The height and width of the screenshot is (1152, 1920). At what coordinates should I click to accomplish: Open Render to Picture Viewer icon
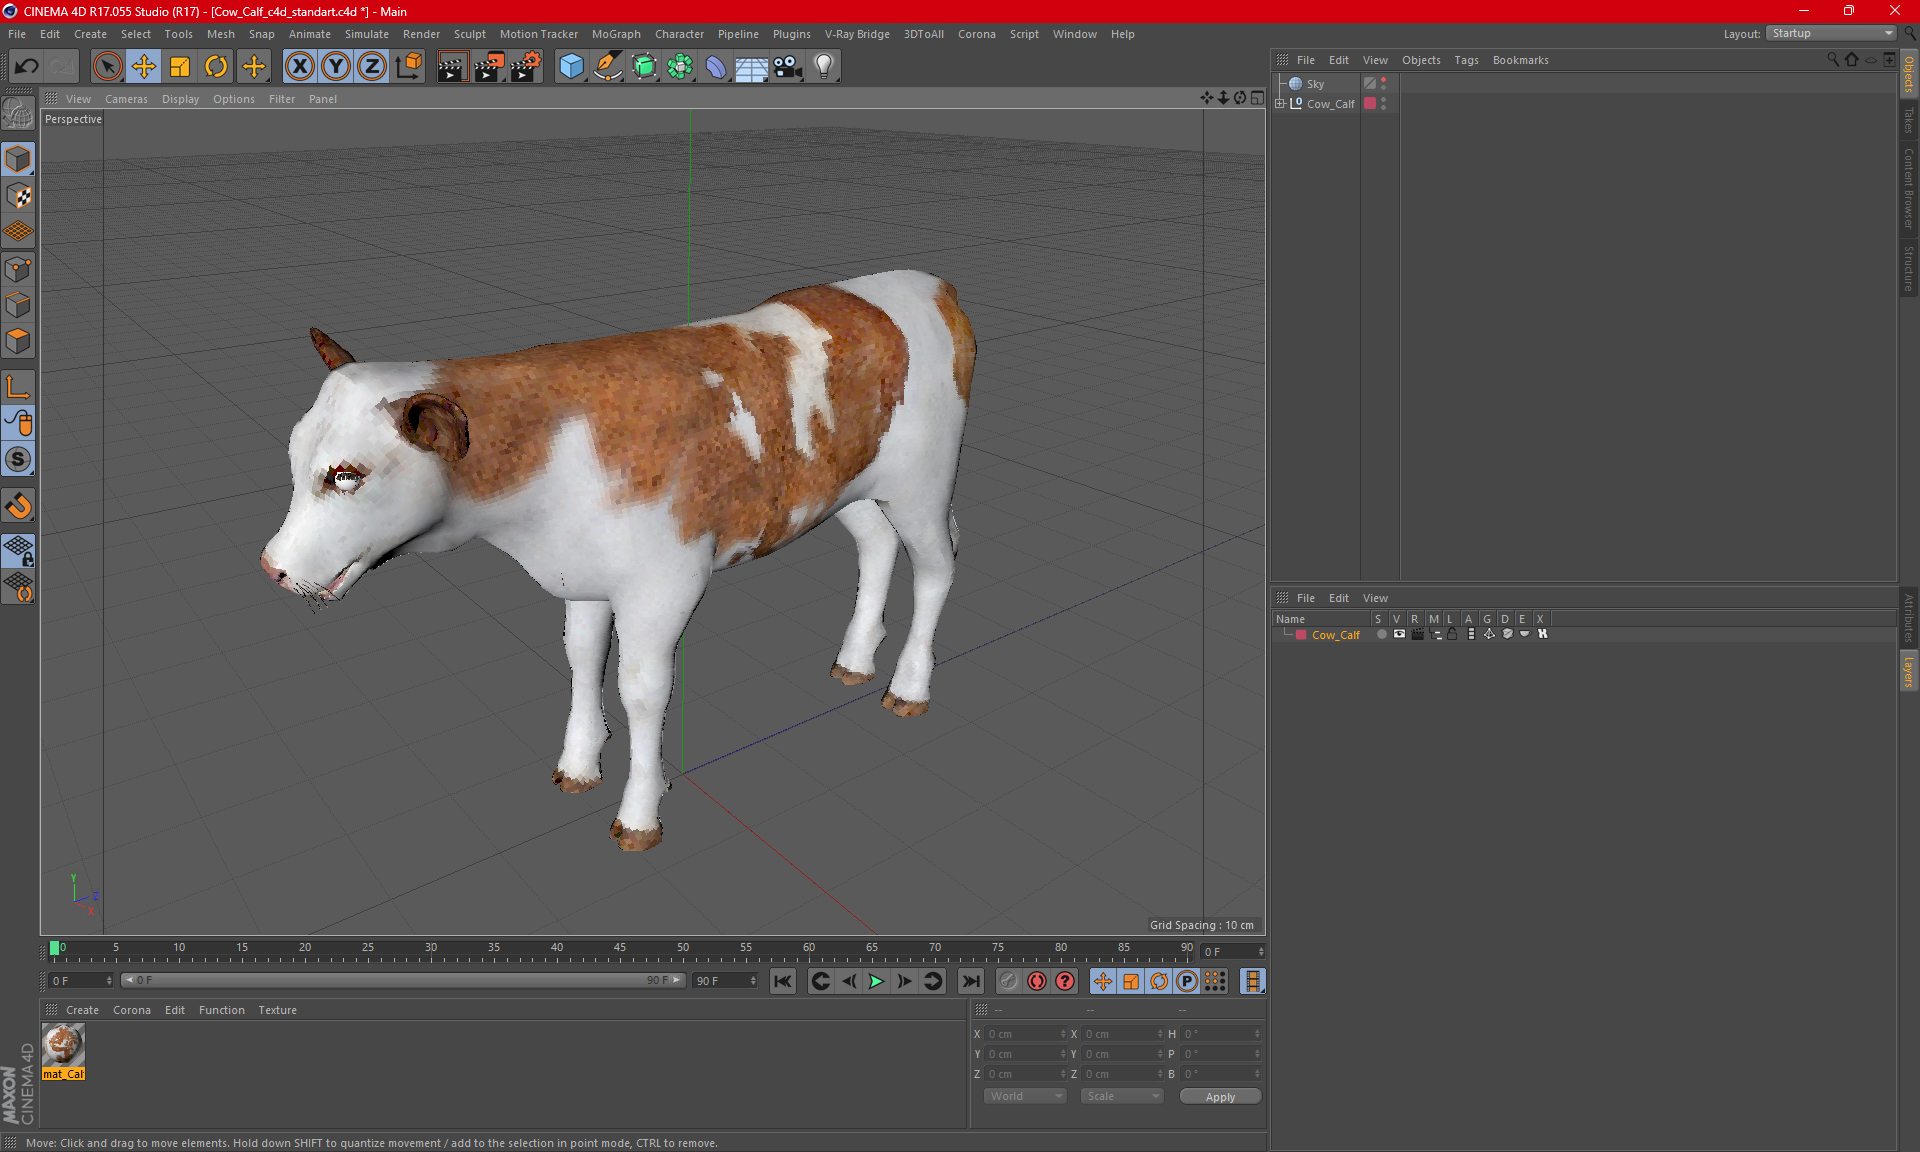point(489,67)
